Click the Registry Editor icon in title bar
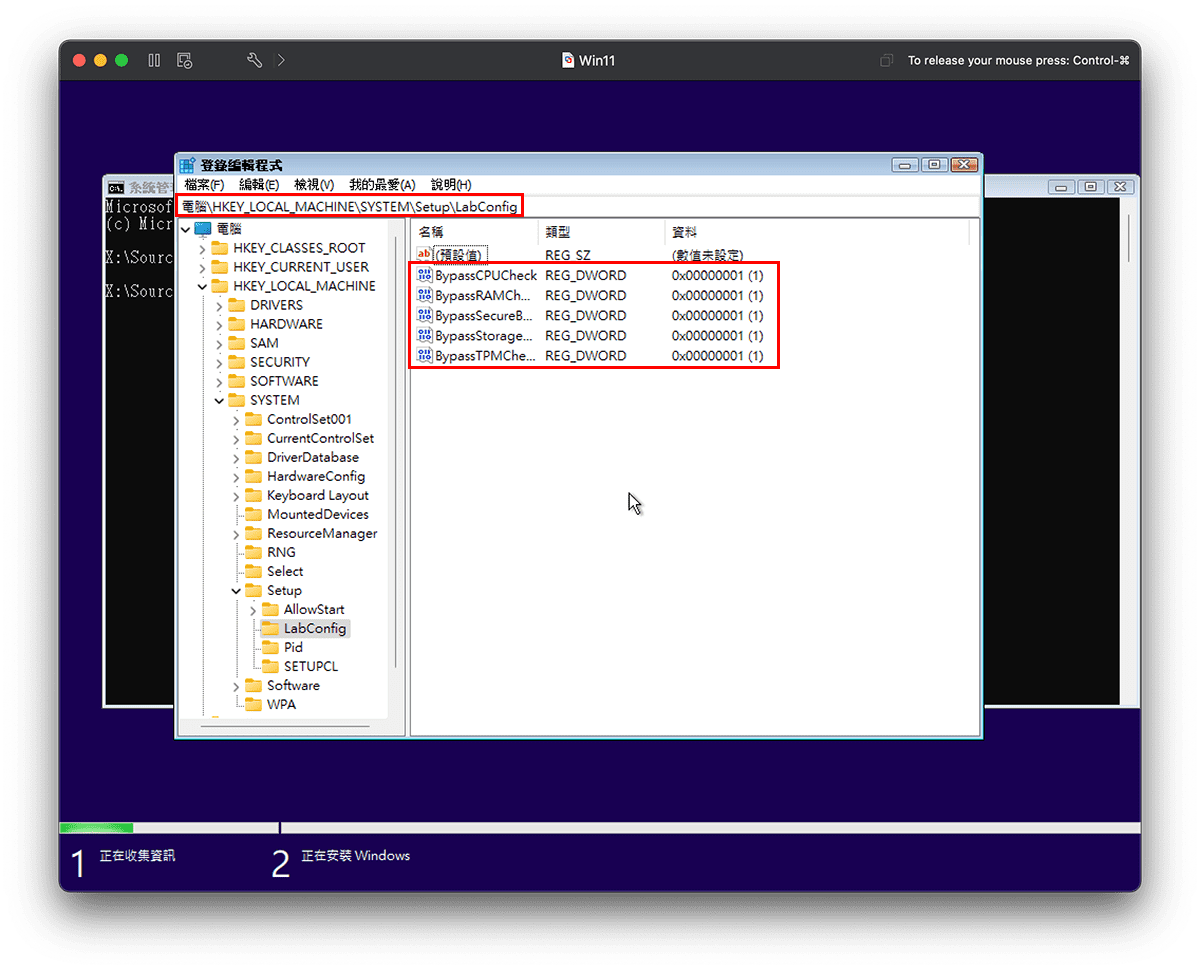Viewport: 1200px width, 970px height. pos(188,163)
